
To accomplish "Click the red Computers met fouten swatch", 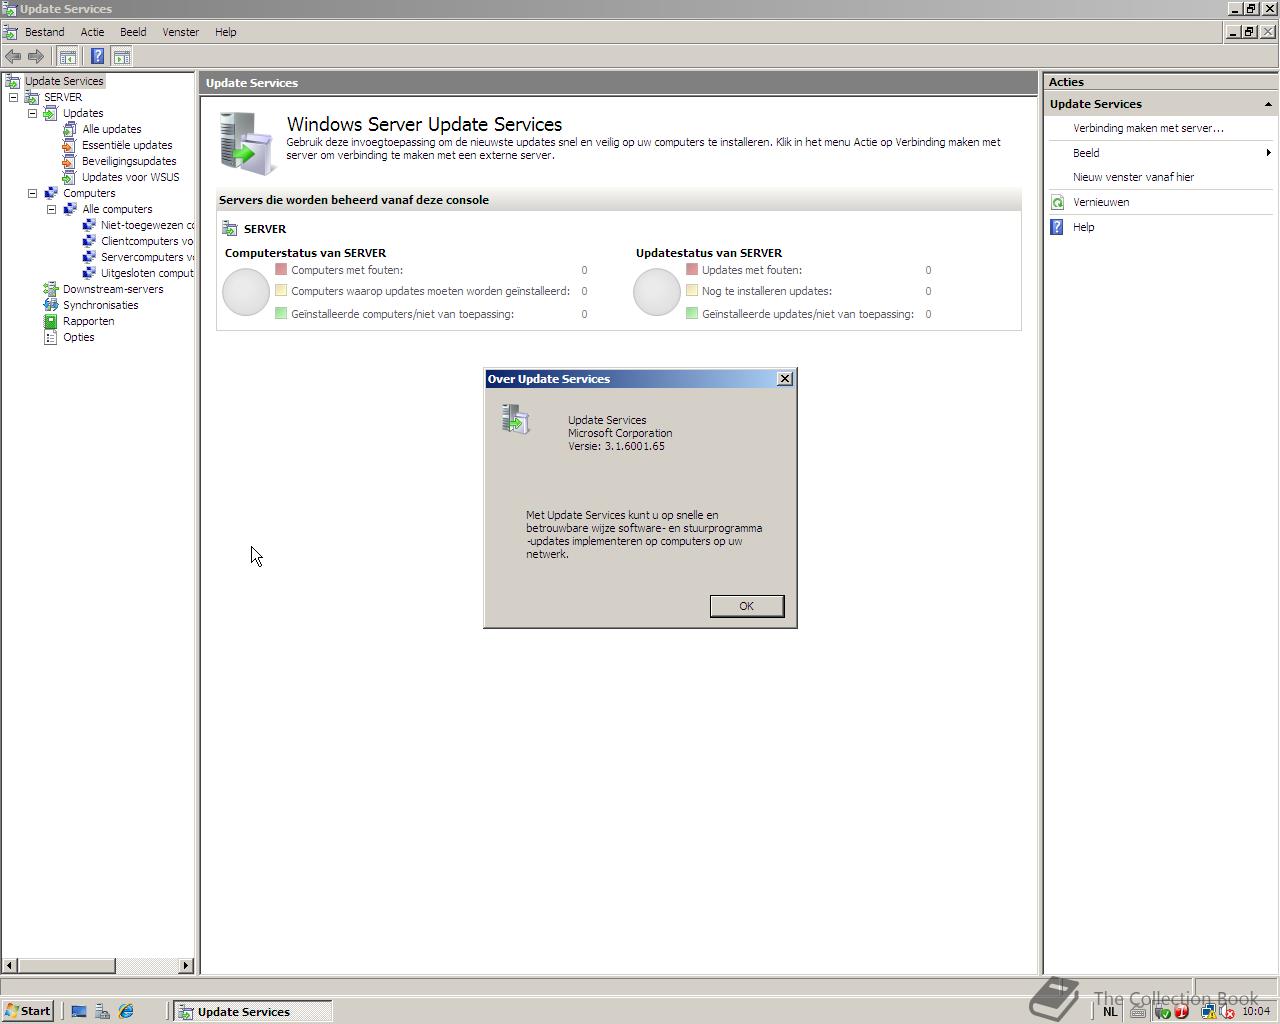I will [281, 269].
